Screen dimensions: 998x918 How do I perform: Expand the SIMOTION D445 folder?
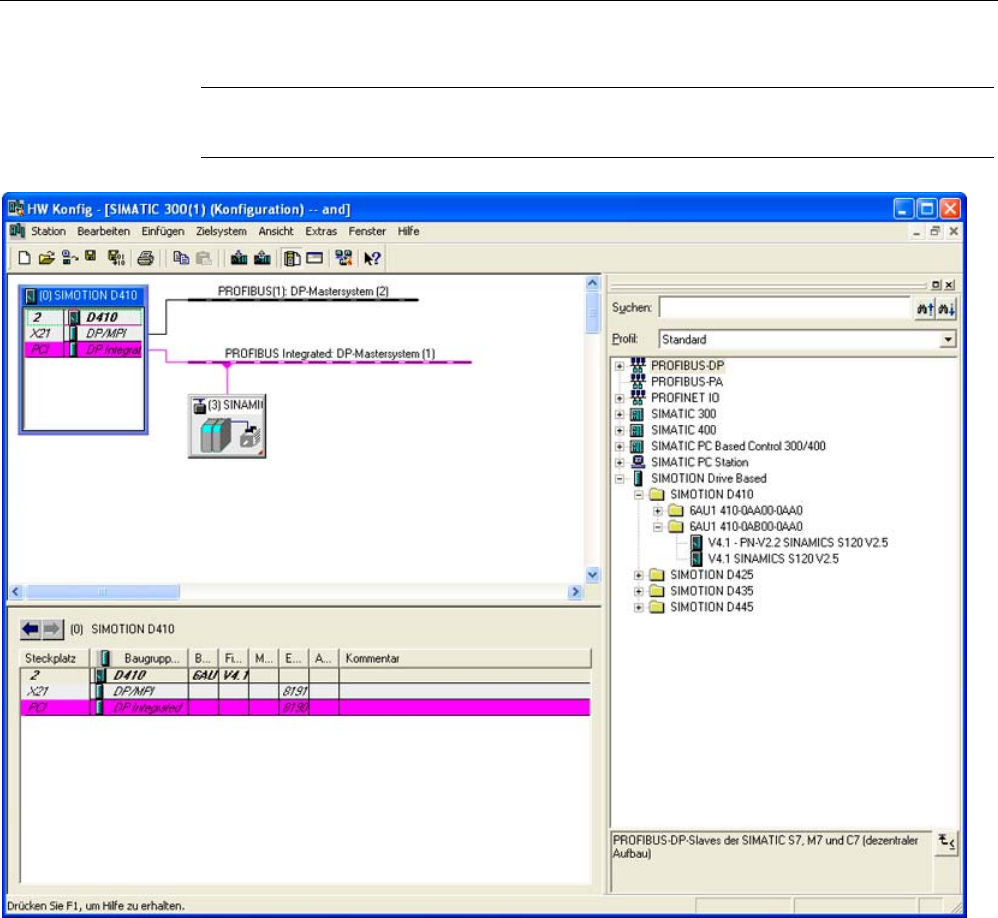coord(638,607)
